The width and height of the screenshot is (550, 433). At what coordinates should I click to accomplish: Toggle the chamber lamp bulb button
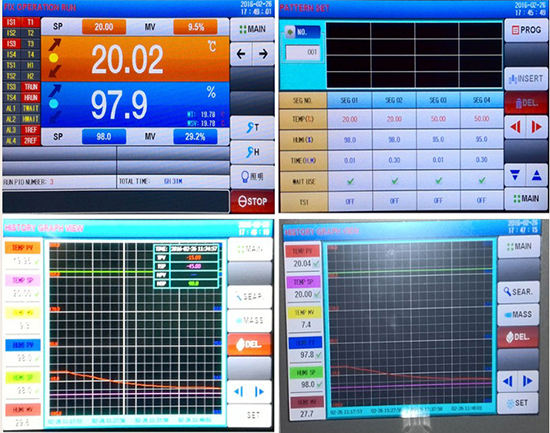(x=253, y=176)
